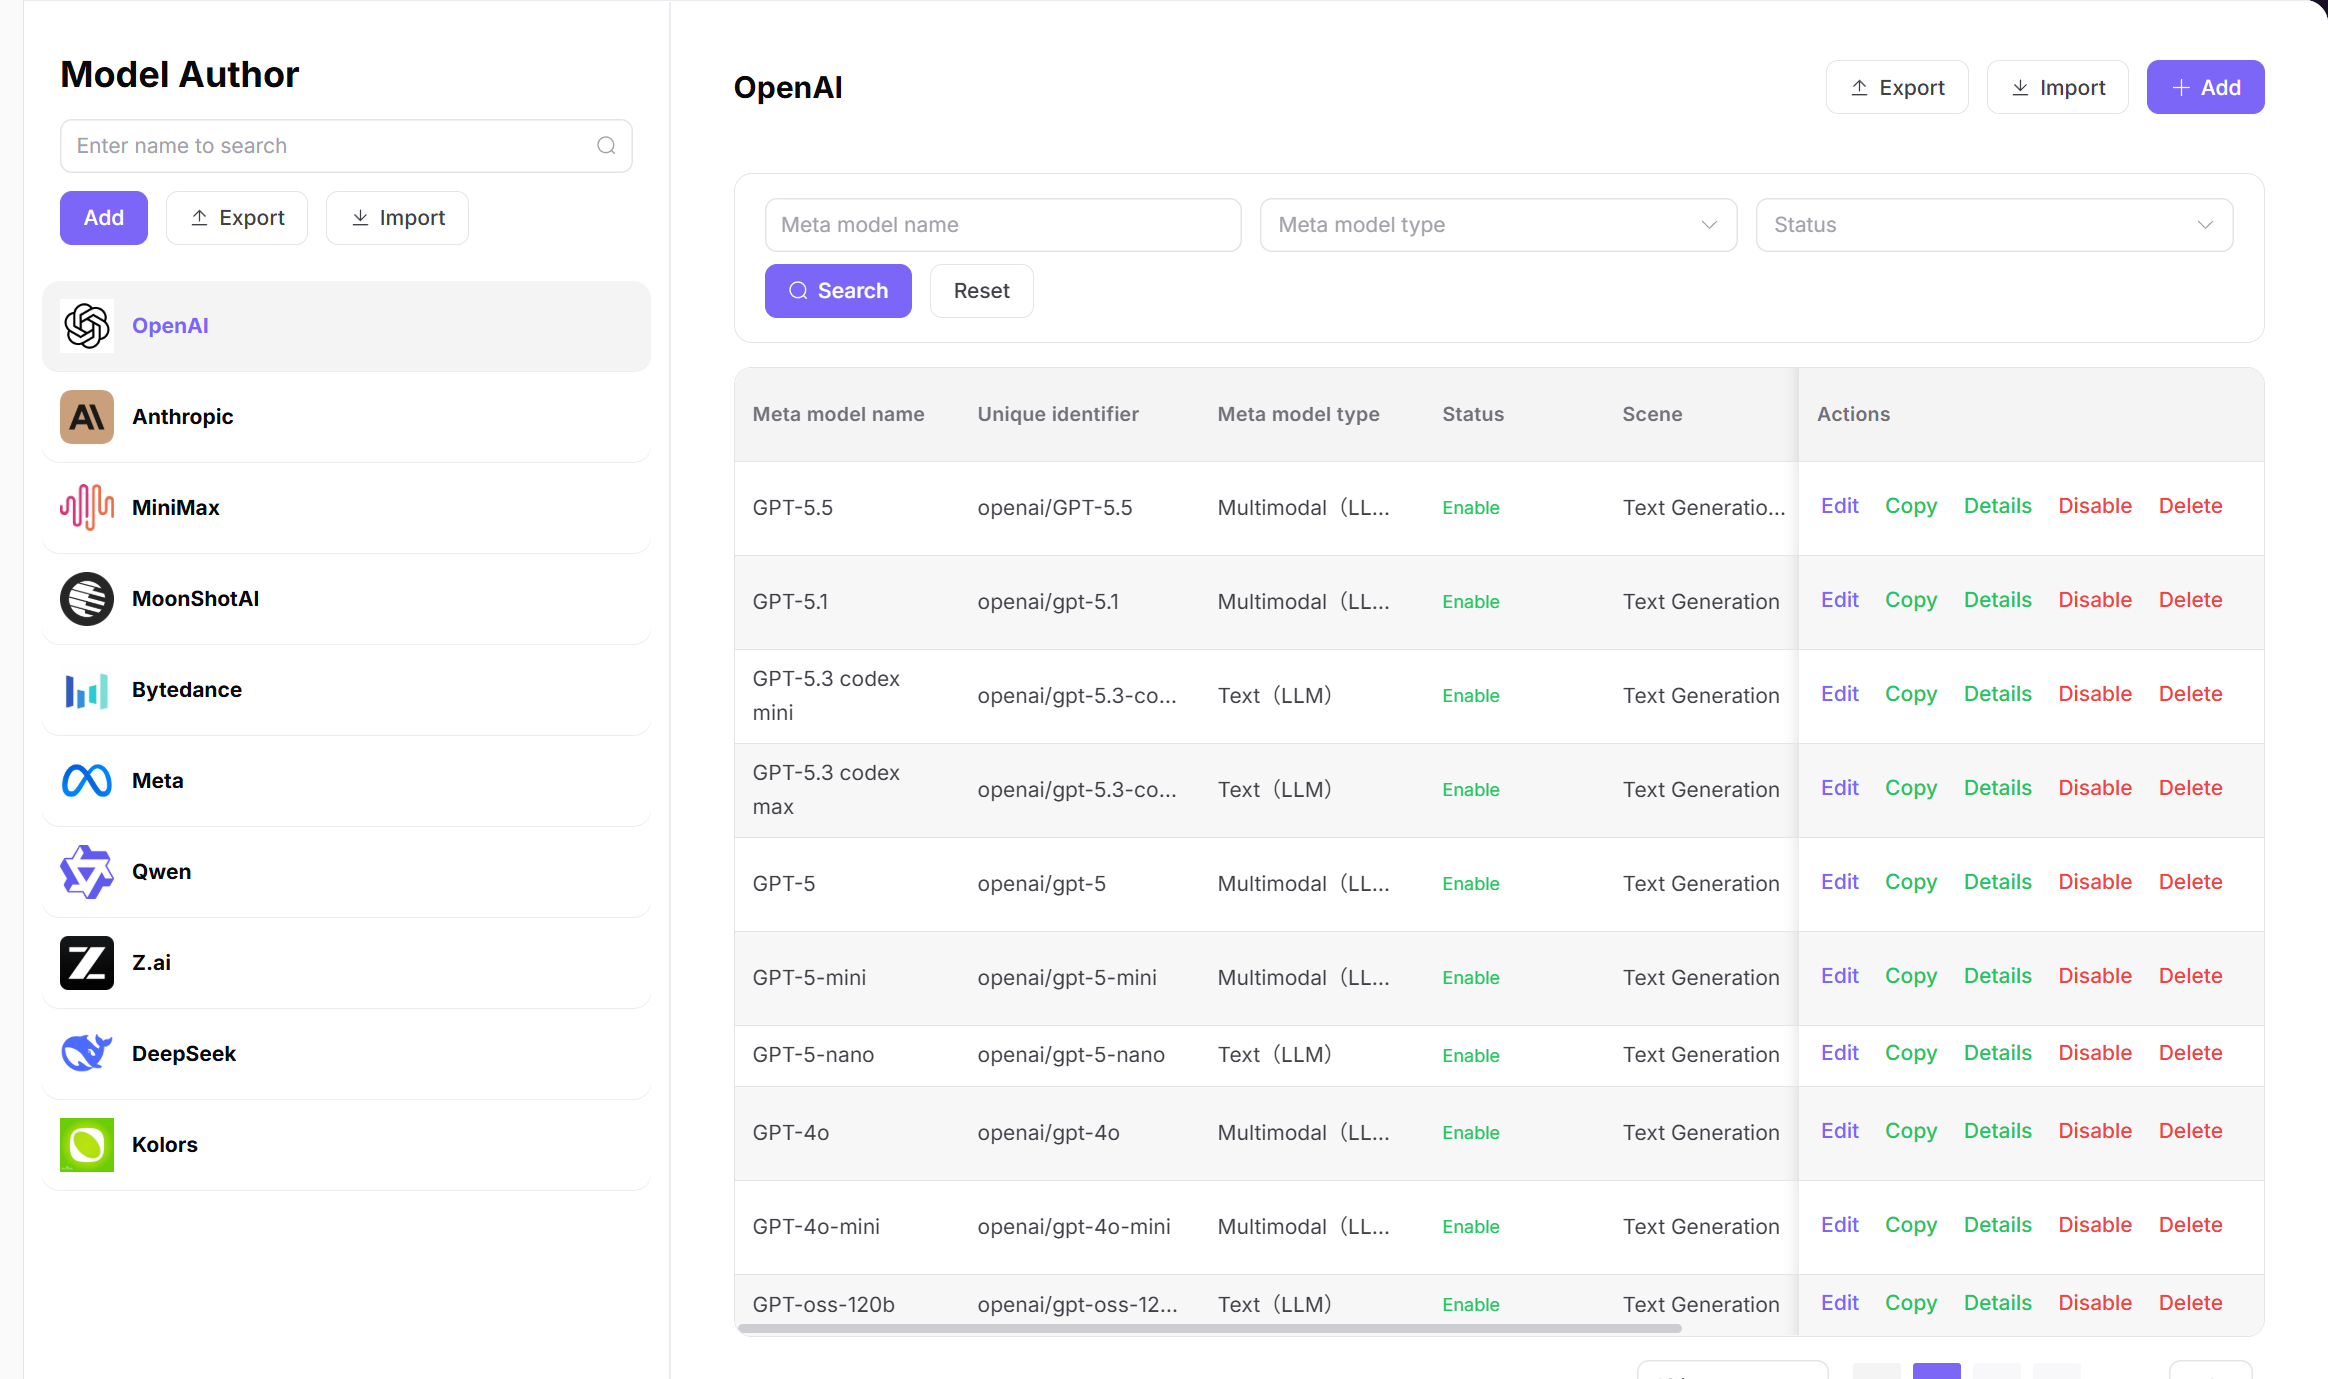Edit the GPT-5-nano model row
2328x1379 pixels.
point(1840,1053)
